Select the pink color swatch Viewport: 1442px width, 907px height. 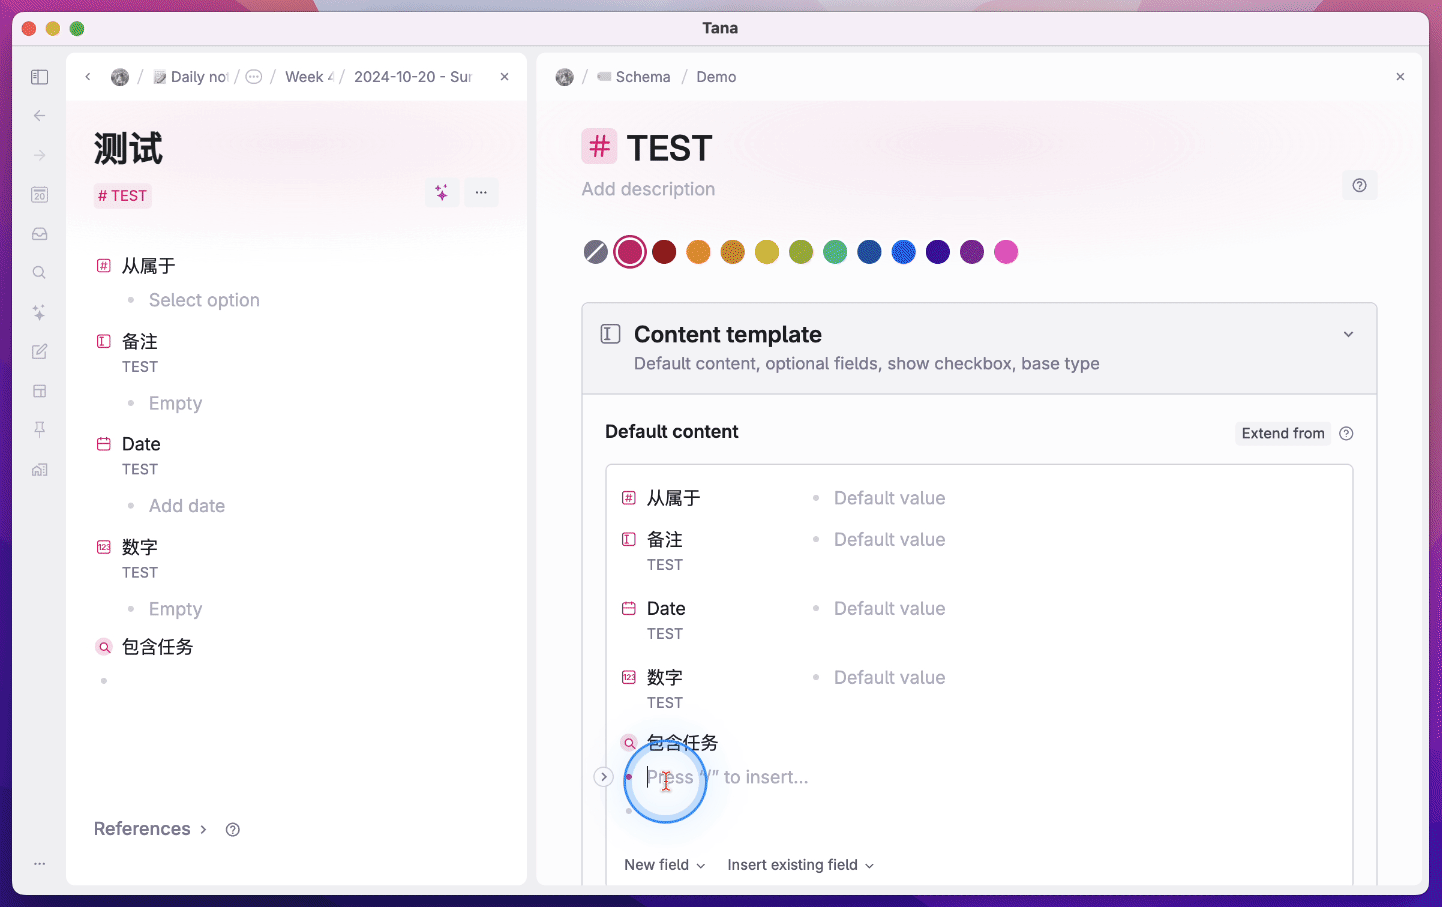(x=1006, y=252)
